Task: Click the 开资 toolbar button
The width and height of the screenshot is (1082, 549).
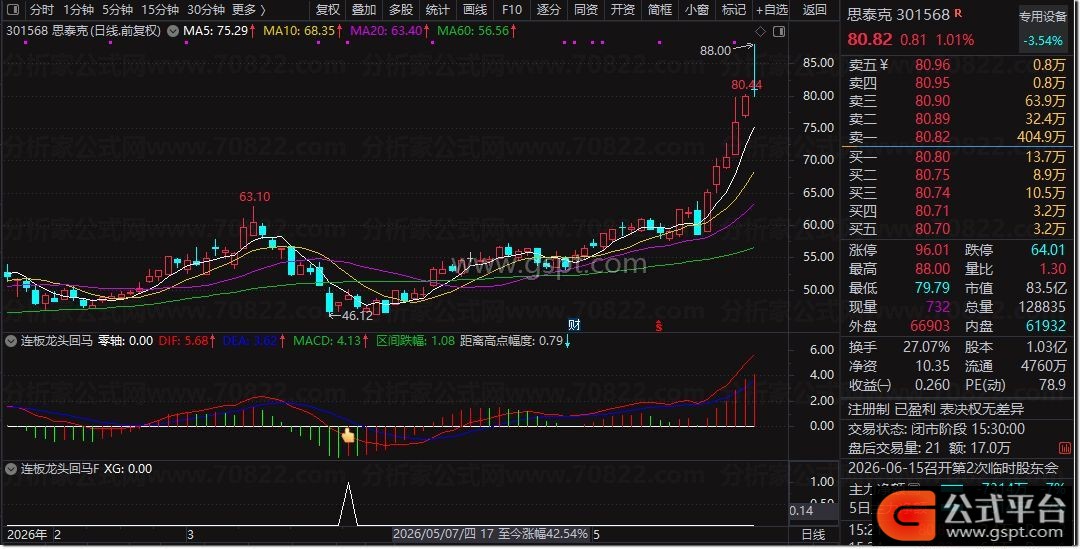Action: point(622,10)
